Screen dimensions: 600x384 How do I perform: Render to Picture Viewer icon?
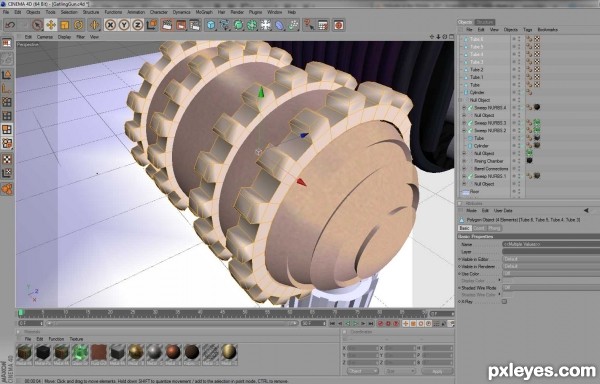tap(181, 25)
